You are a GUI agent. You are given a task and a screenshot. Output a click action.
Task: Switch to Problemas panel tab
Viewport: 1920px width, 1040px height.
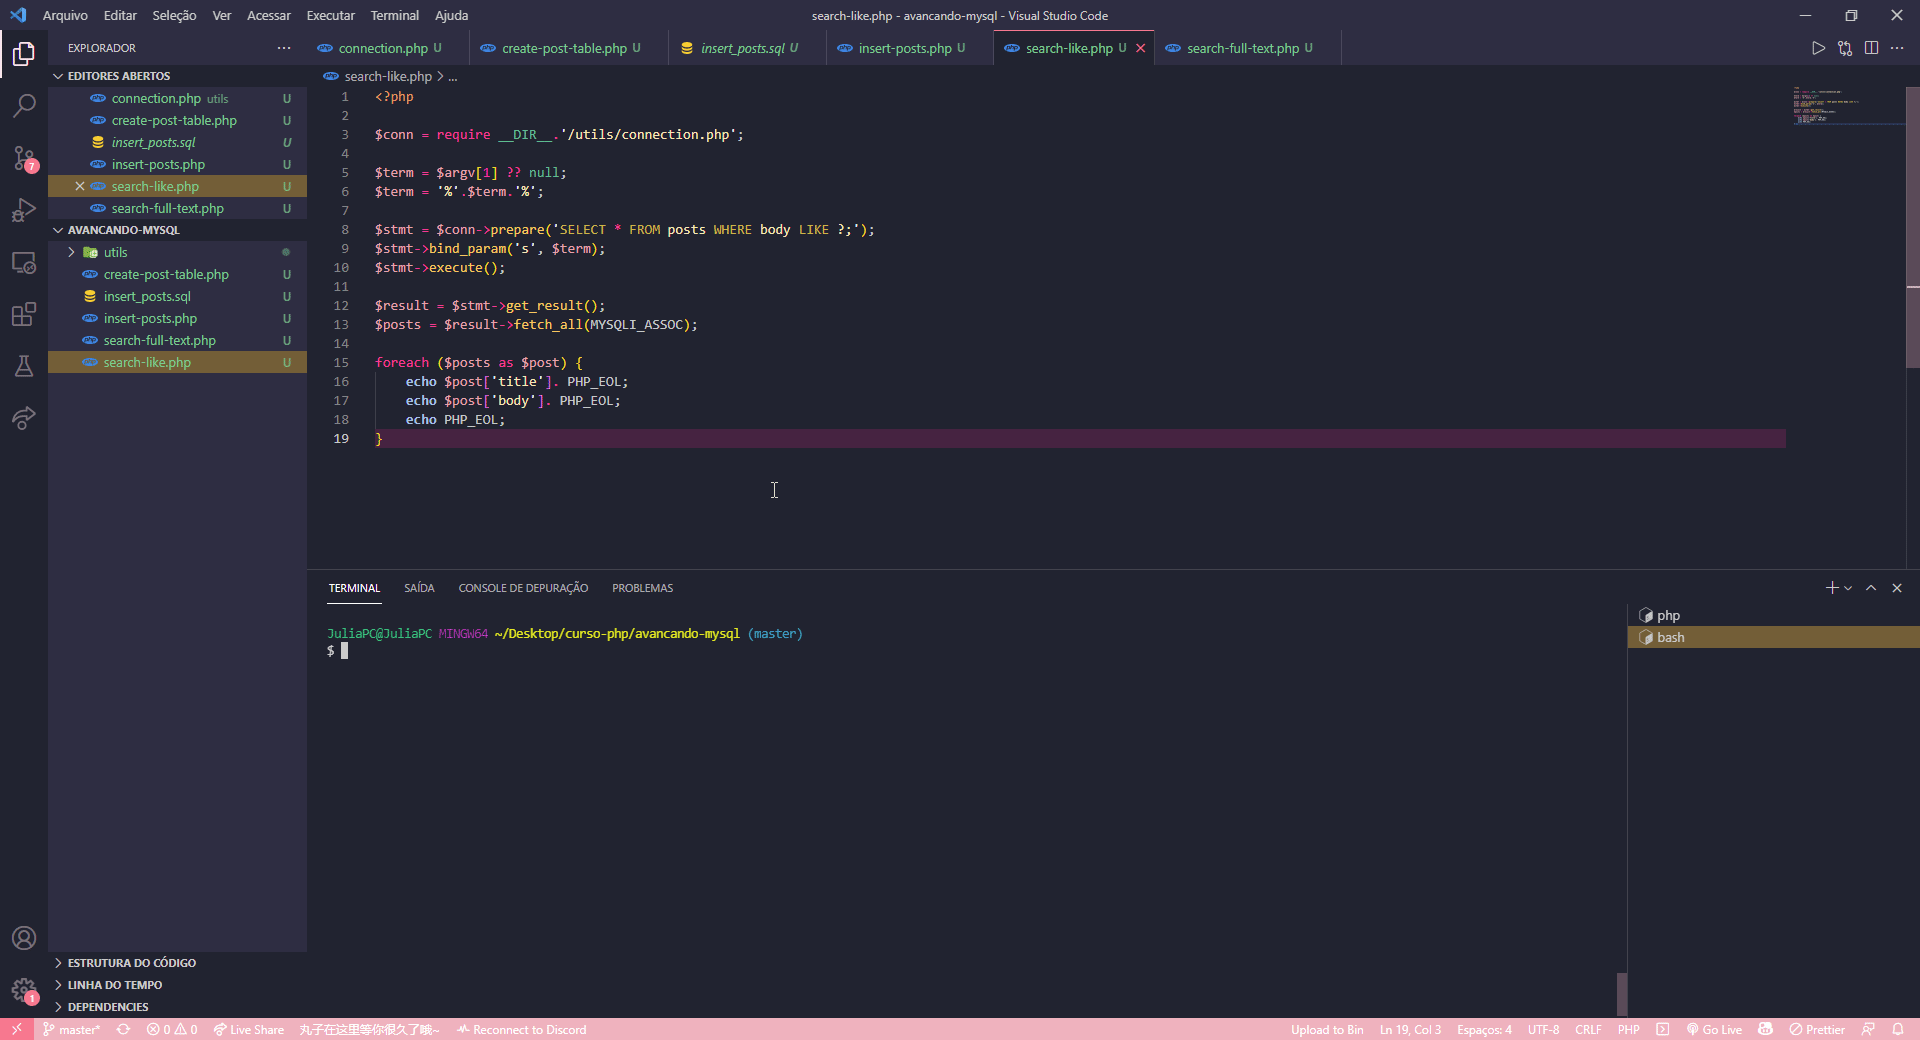[642, 588]
